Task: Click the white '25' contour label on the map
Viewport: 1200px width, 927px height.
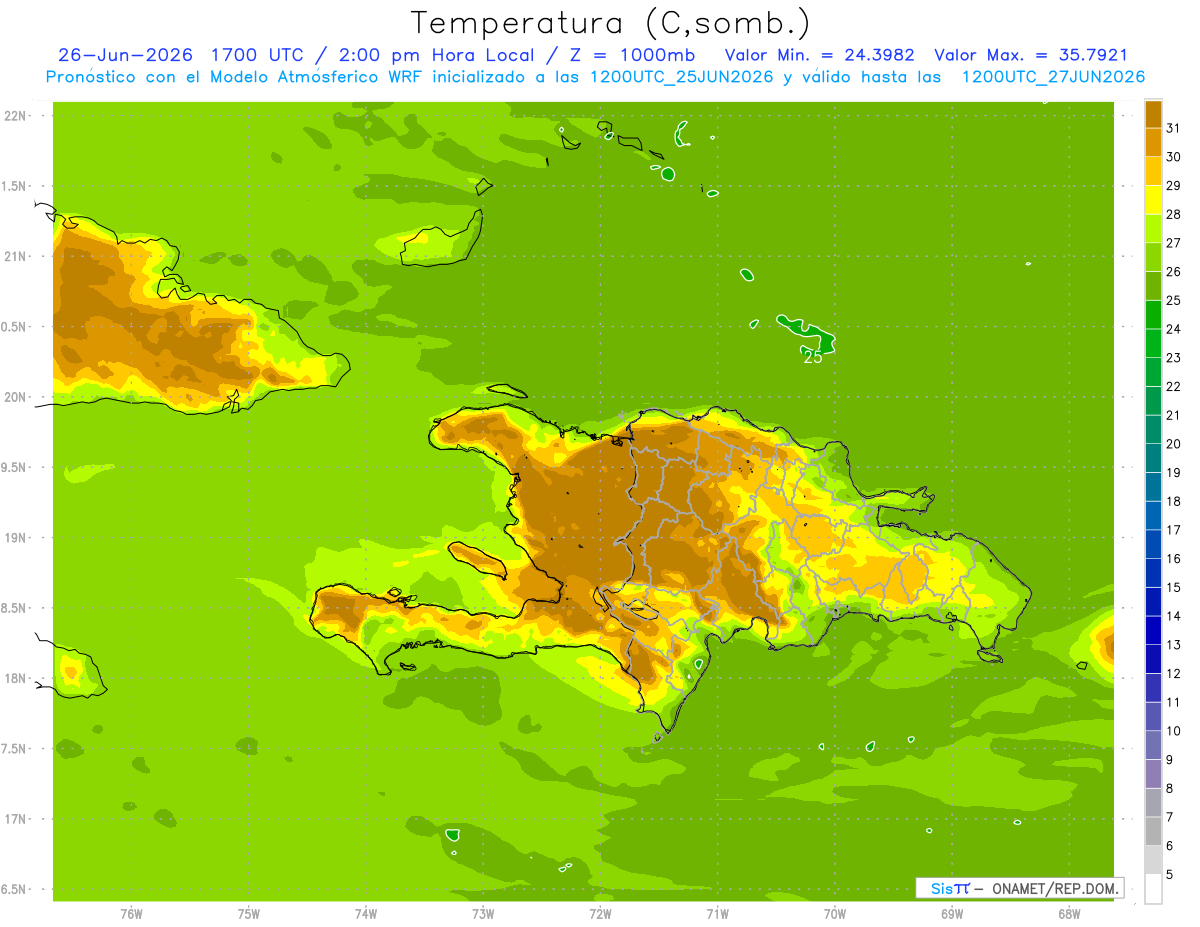Action: tap(813, 357)
